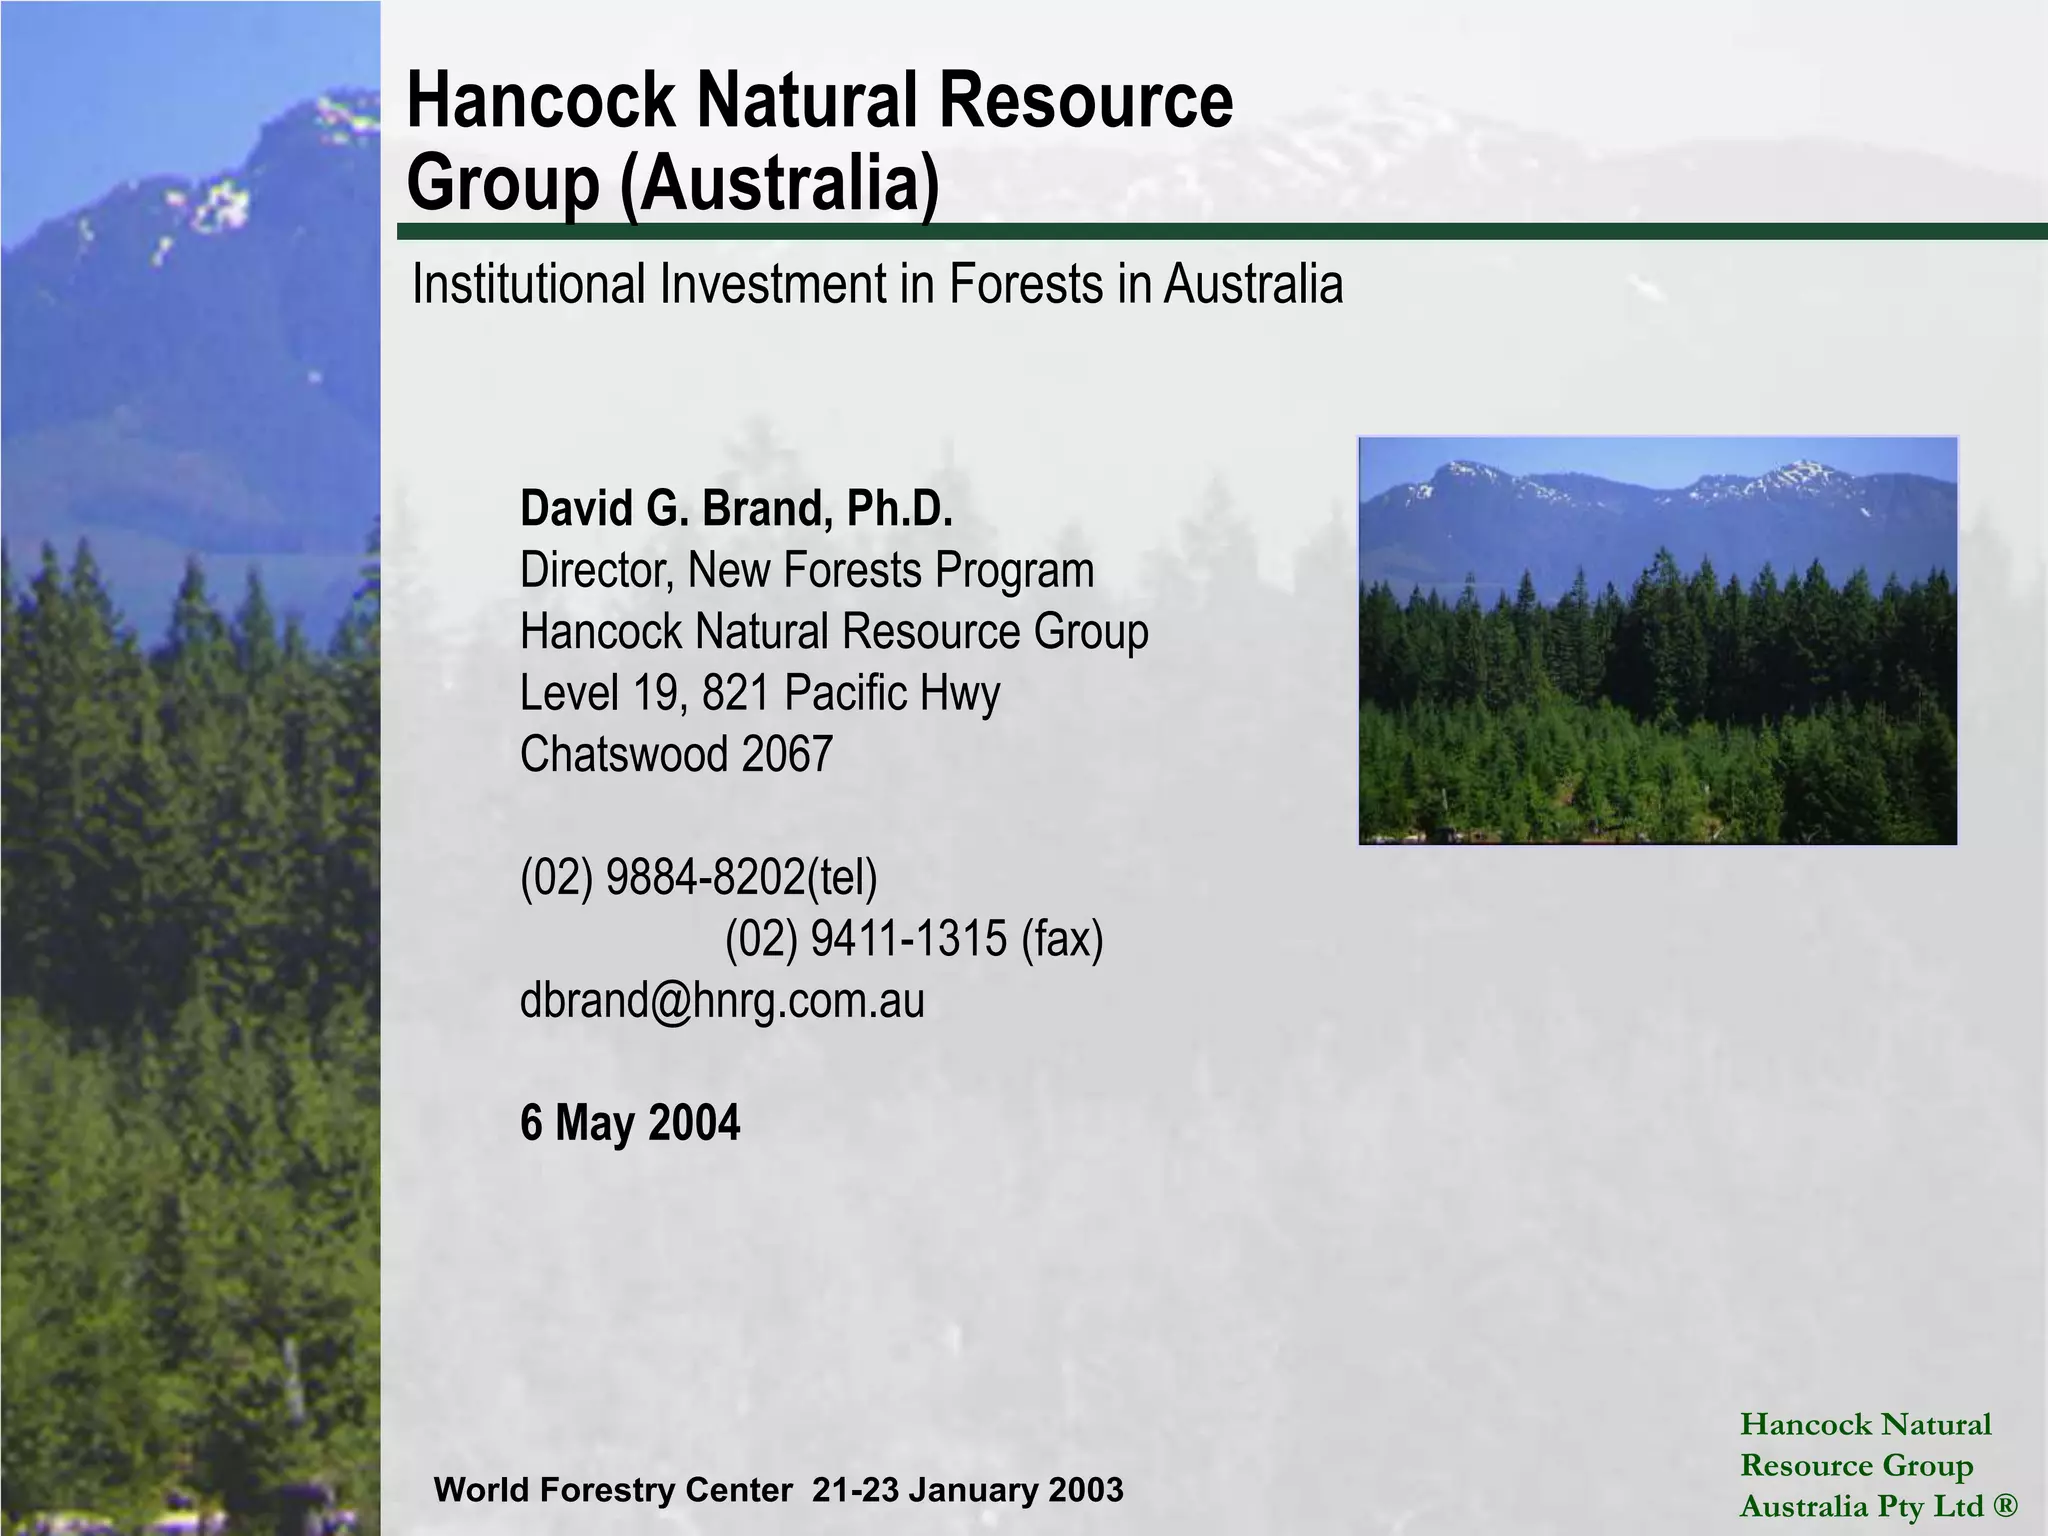
Task: Click subtitle 'Institutional Investment in Forests in Australia'
Action: 877,284
